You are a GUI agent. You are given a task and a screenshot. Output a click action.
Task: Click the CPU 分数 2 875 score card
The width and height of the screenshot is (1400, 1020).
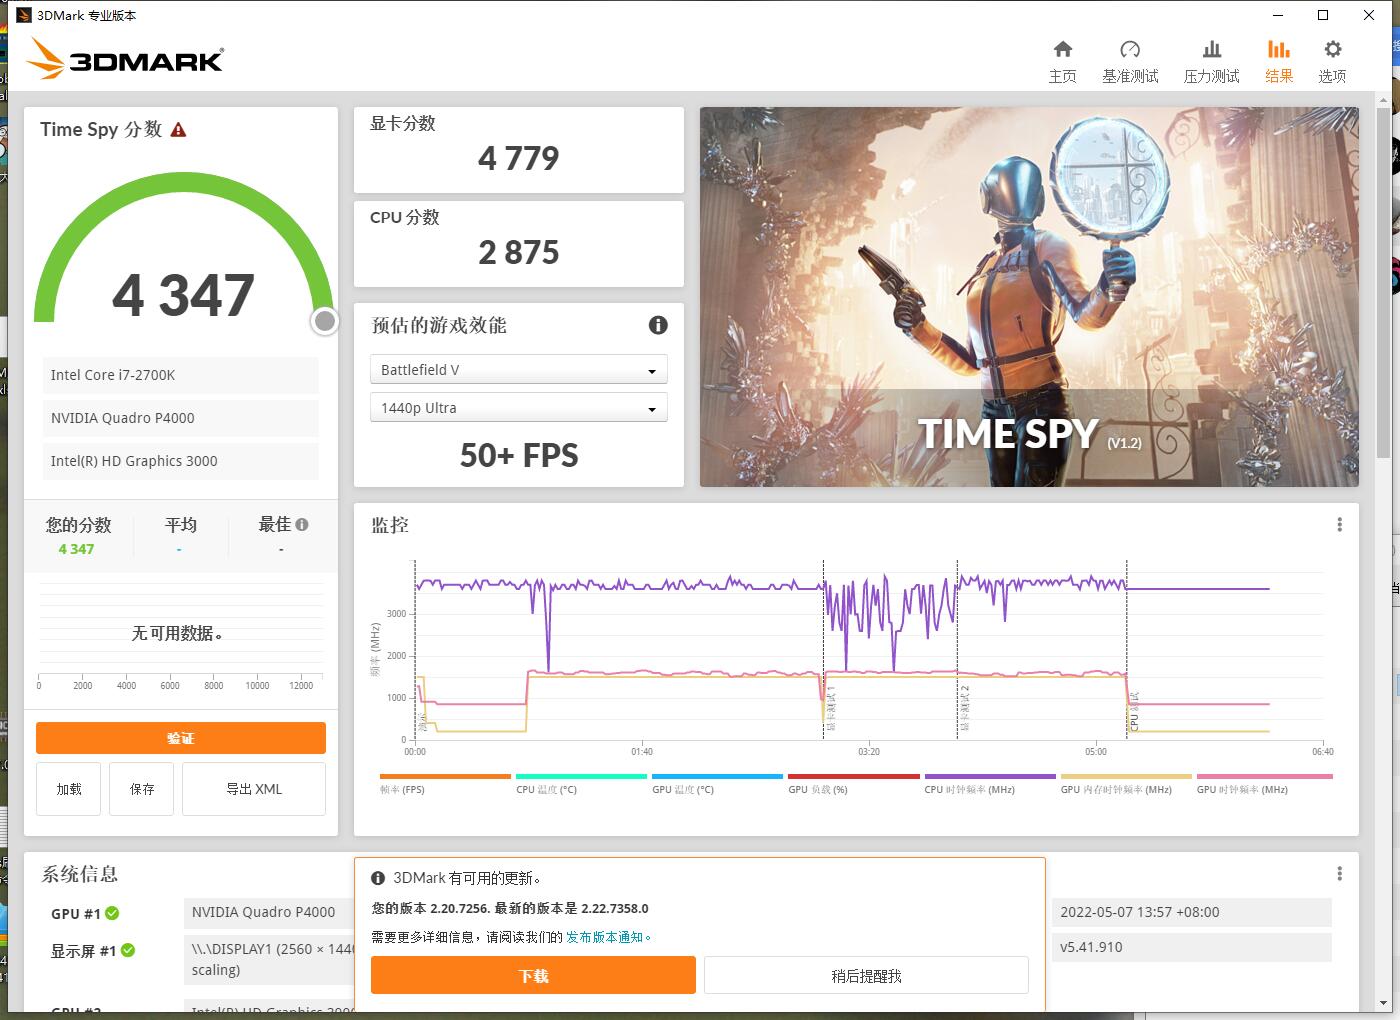(x=519, y=244)
